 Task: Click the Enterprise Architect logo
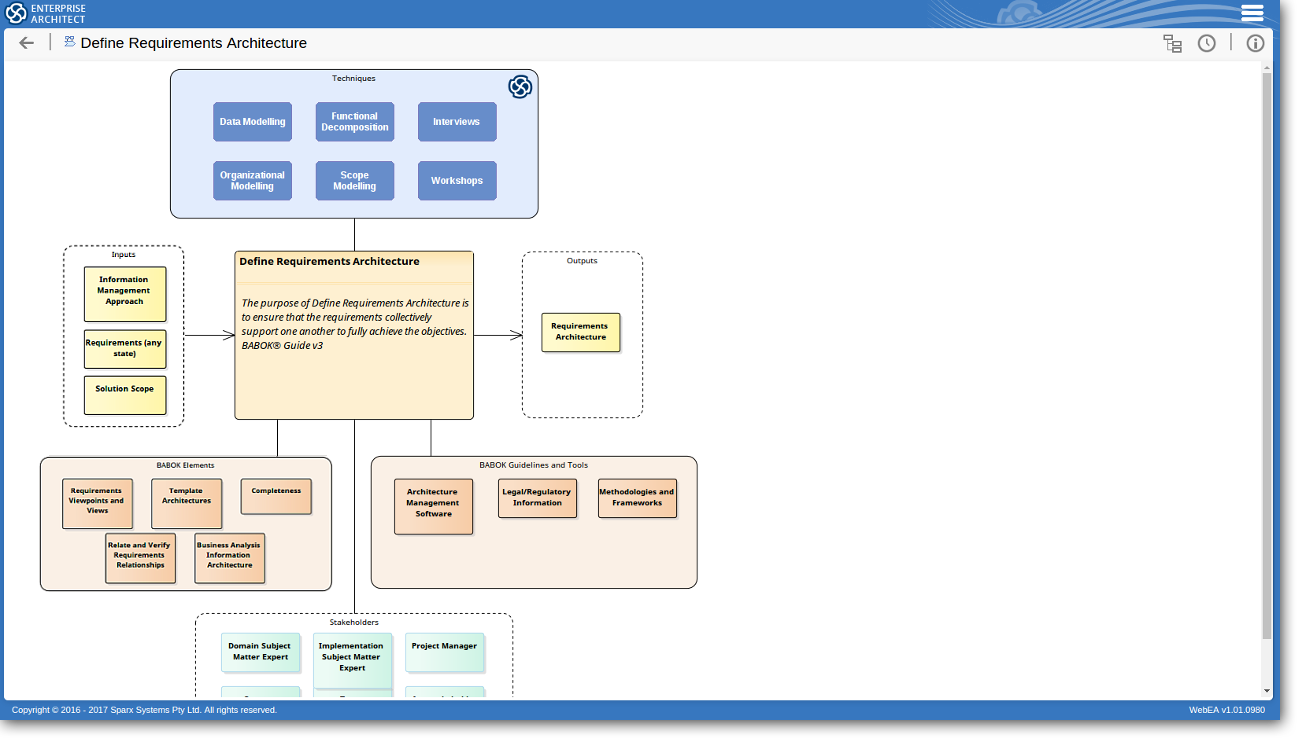click(x=46, y=13)
